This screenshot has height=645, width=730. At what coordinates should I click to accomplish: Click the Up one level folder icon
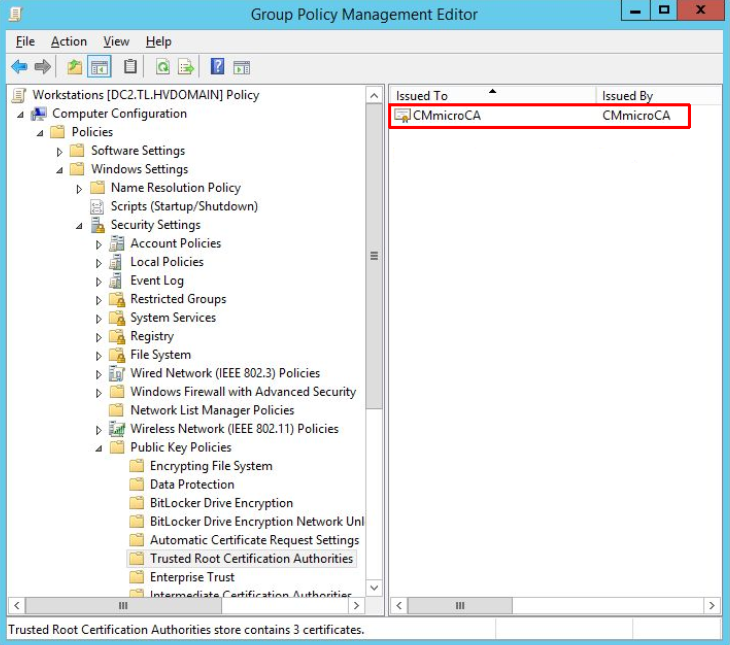74,67
